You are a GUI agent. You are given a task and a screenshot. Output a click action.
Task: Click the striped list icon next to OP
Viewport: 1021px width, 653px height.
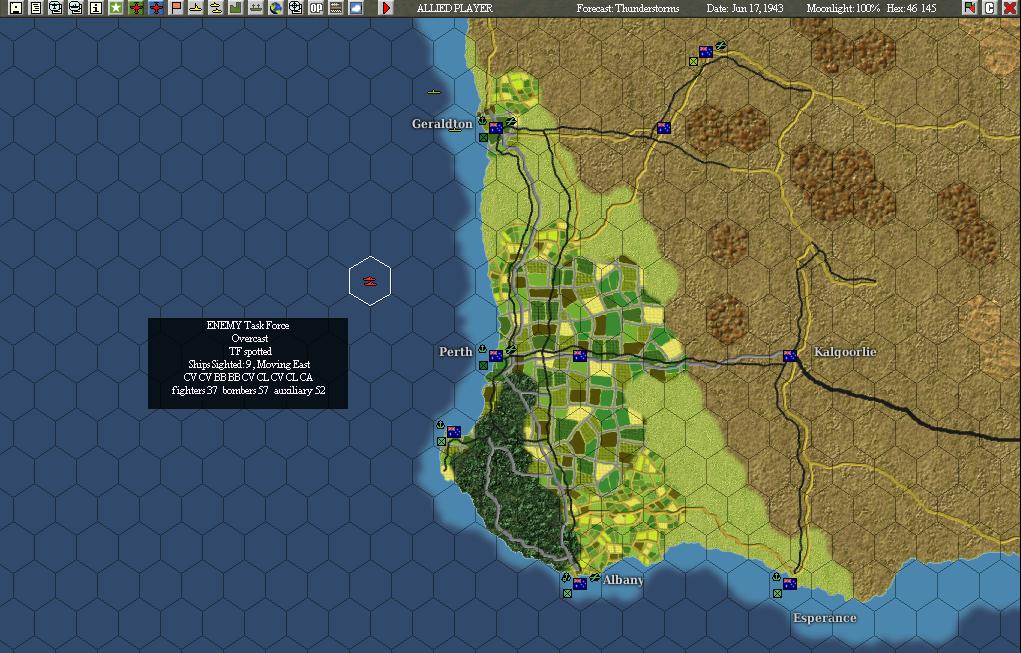[336, 8]
